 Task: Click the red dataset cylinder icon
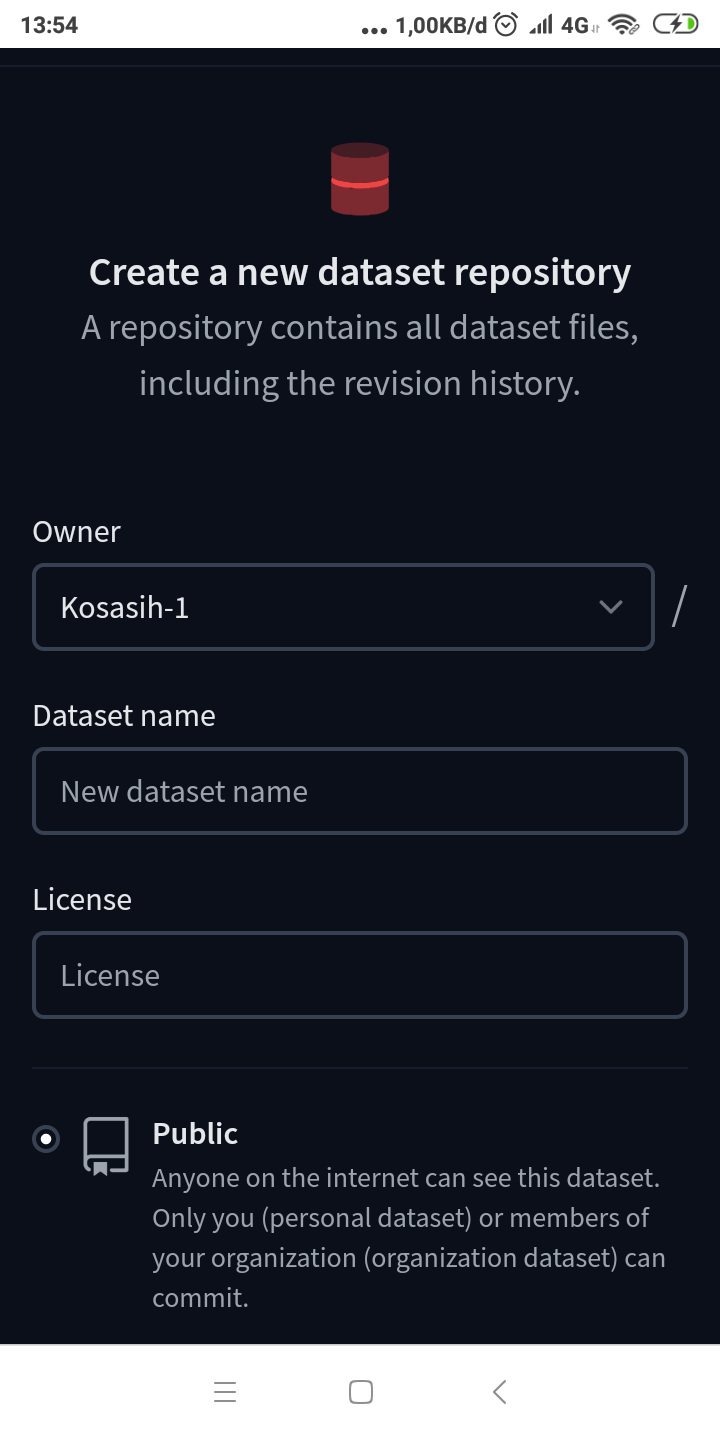click(x=359, y=179)
